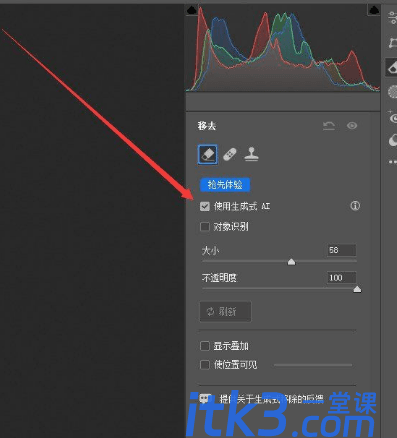Open the generative remove feedback link
397x438 pixels.
coord(271,399)
